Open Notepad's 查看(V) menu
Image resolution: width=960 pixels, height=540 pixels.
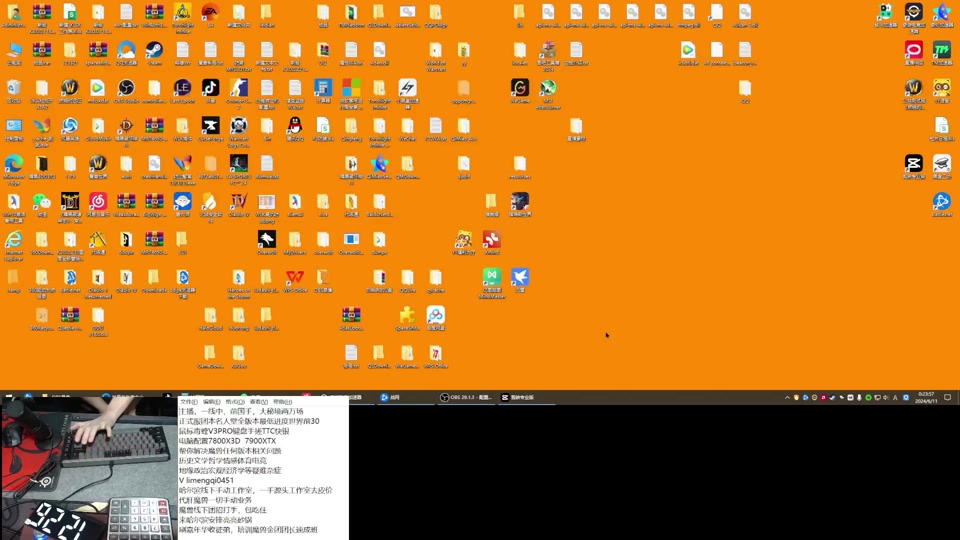259,402
